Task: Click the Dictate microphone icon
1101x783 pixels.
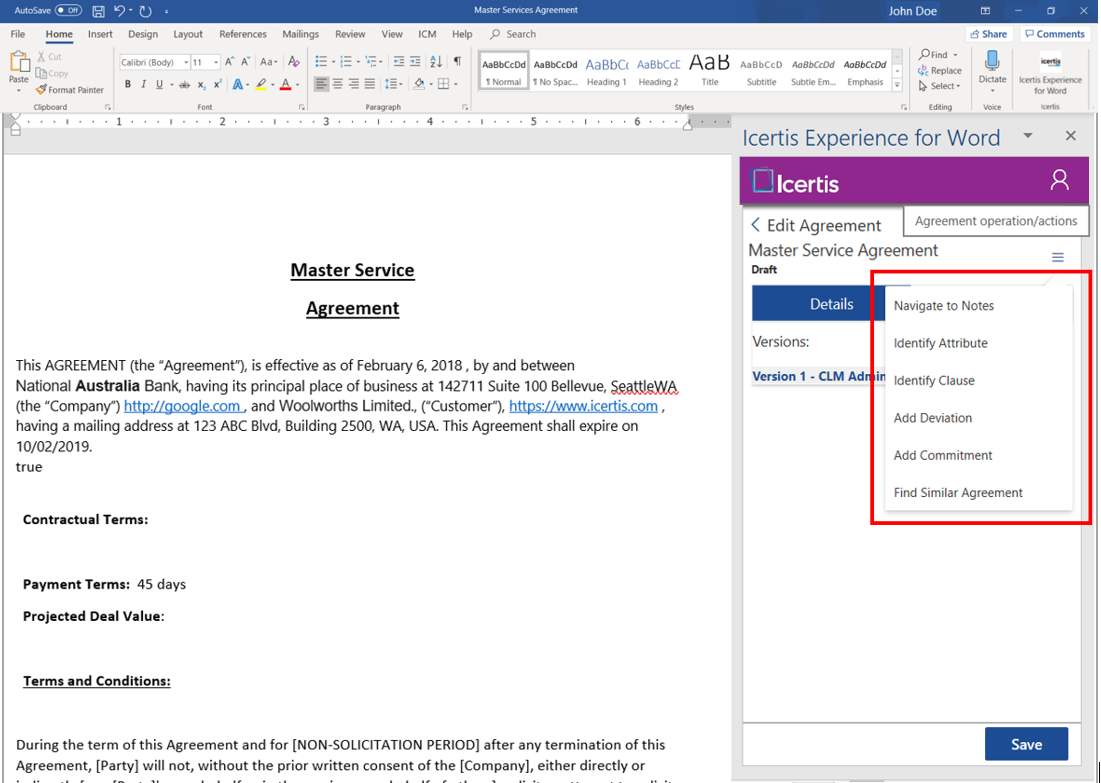Action: pyautogui.click(x=992, y=60)
